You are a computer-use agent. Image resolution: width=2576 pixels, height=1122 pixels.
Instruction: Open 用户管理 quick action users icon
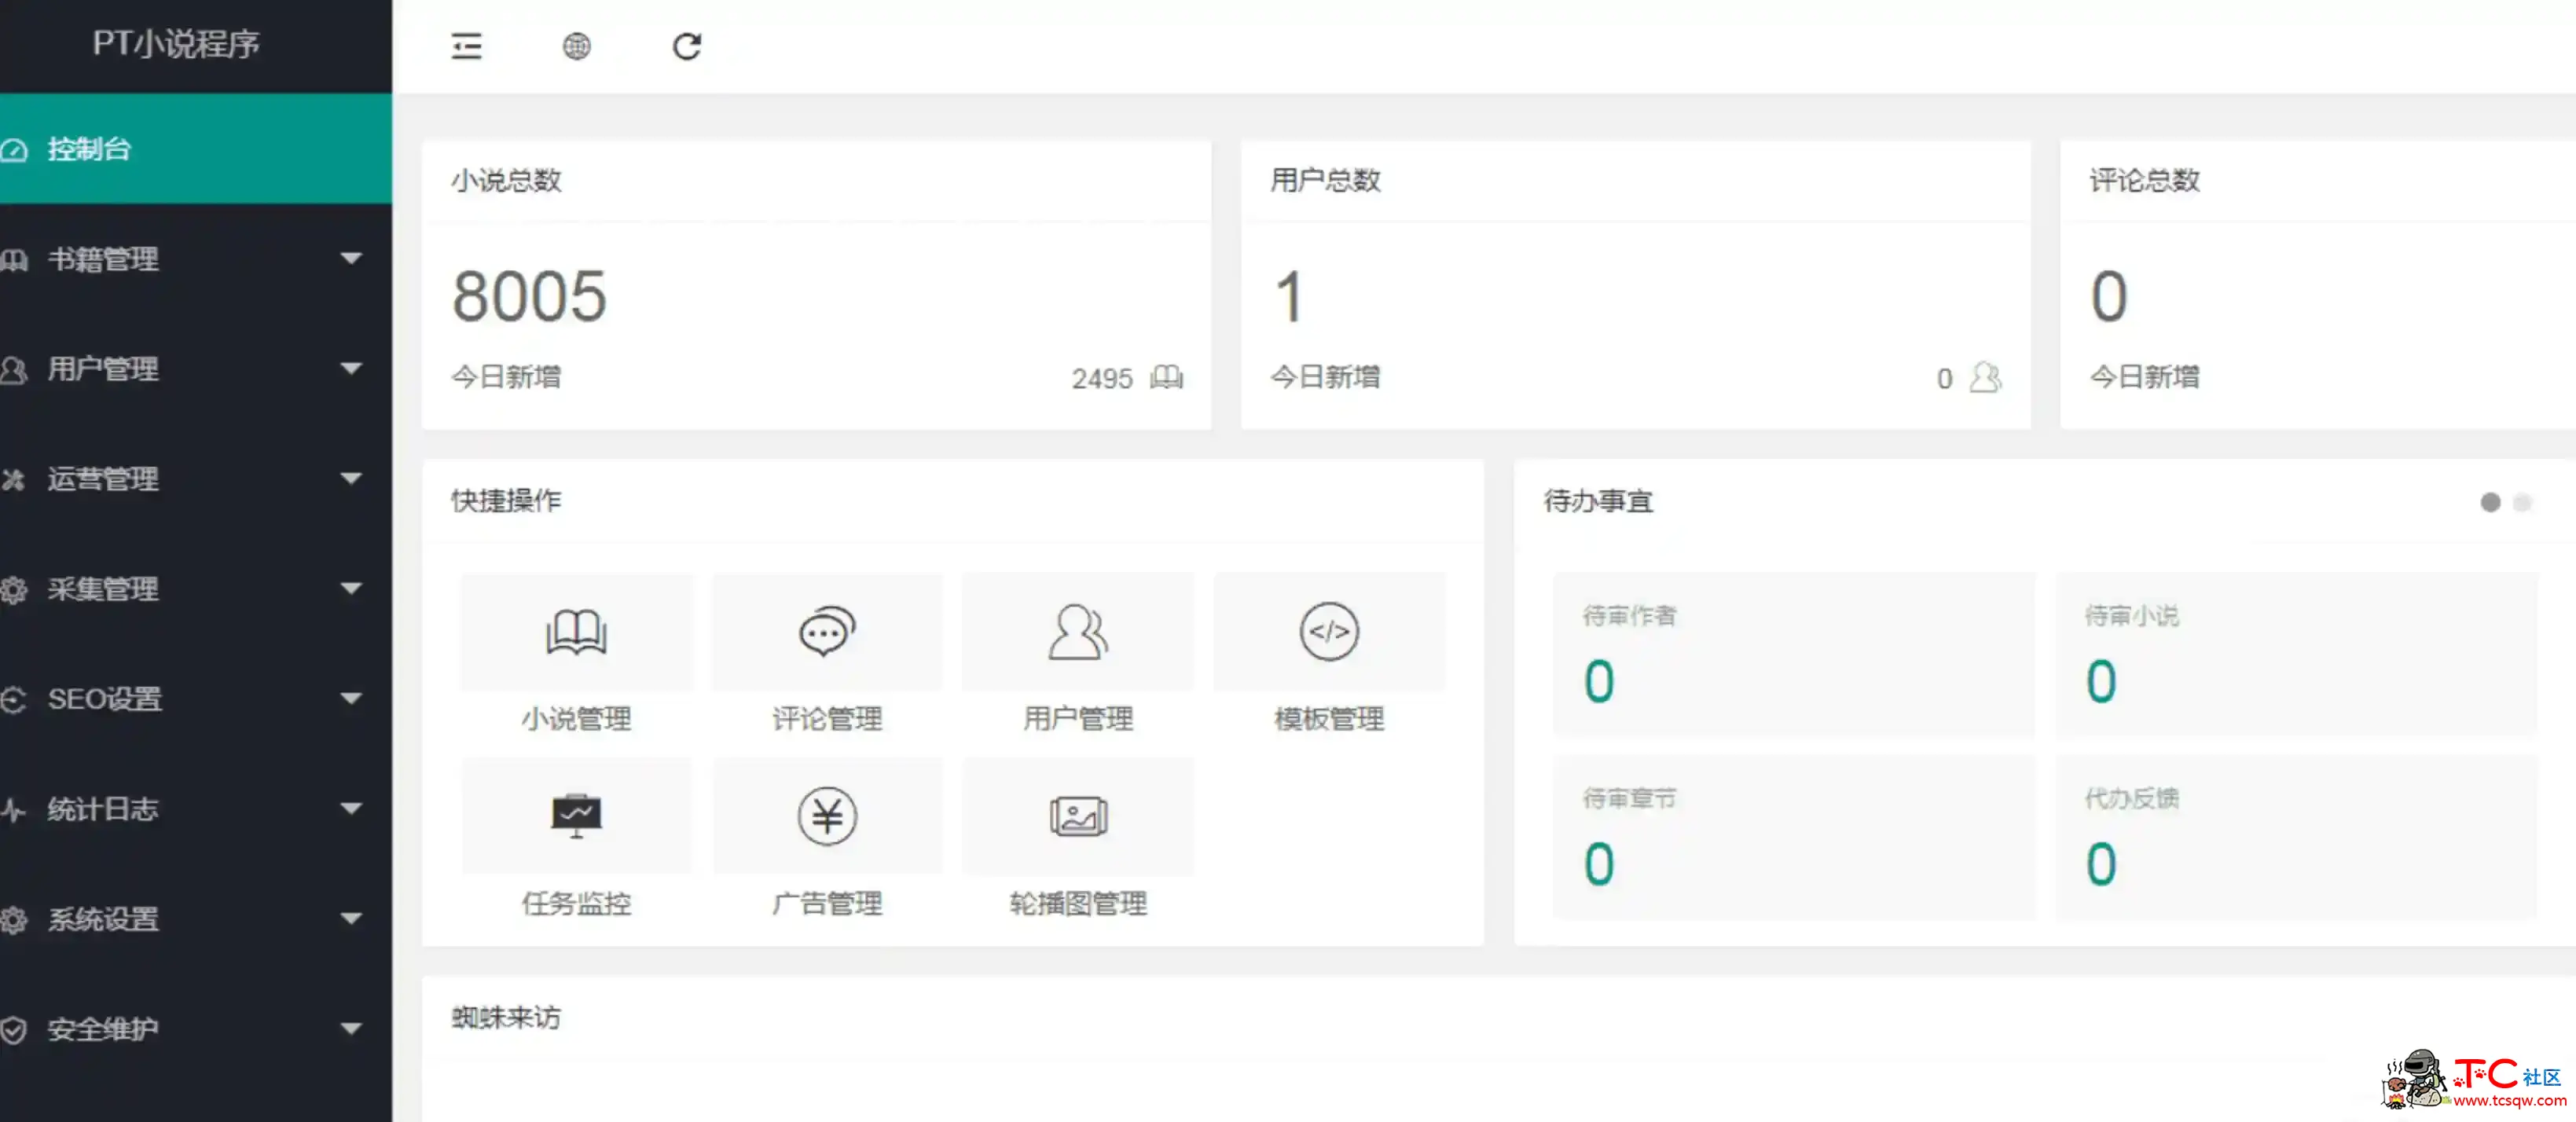1078,632
